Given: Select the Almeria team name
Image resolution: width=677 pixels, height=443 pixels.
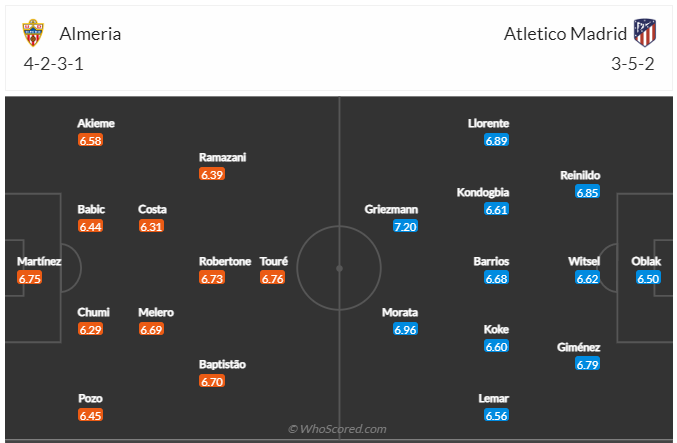Looking at the screenshot, I should [x=90, y=34].
